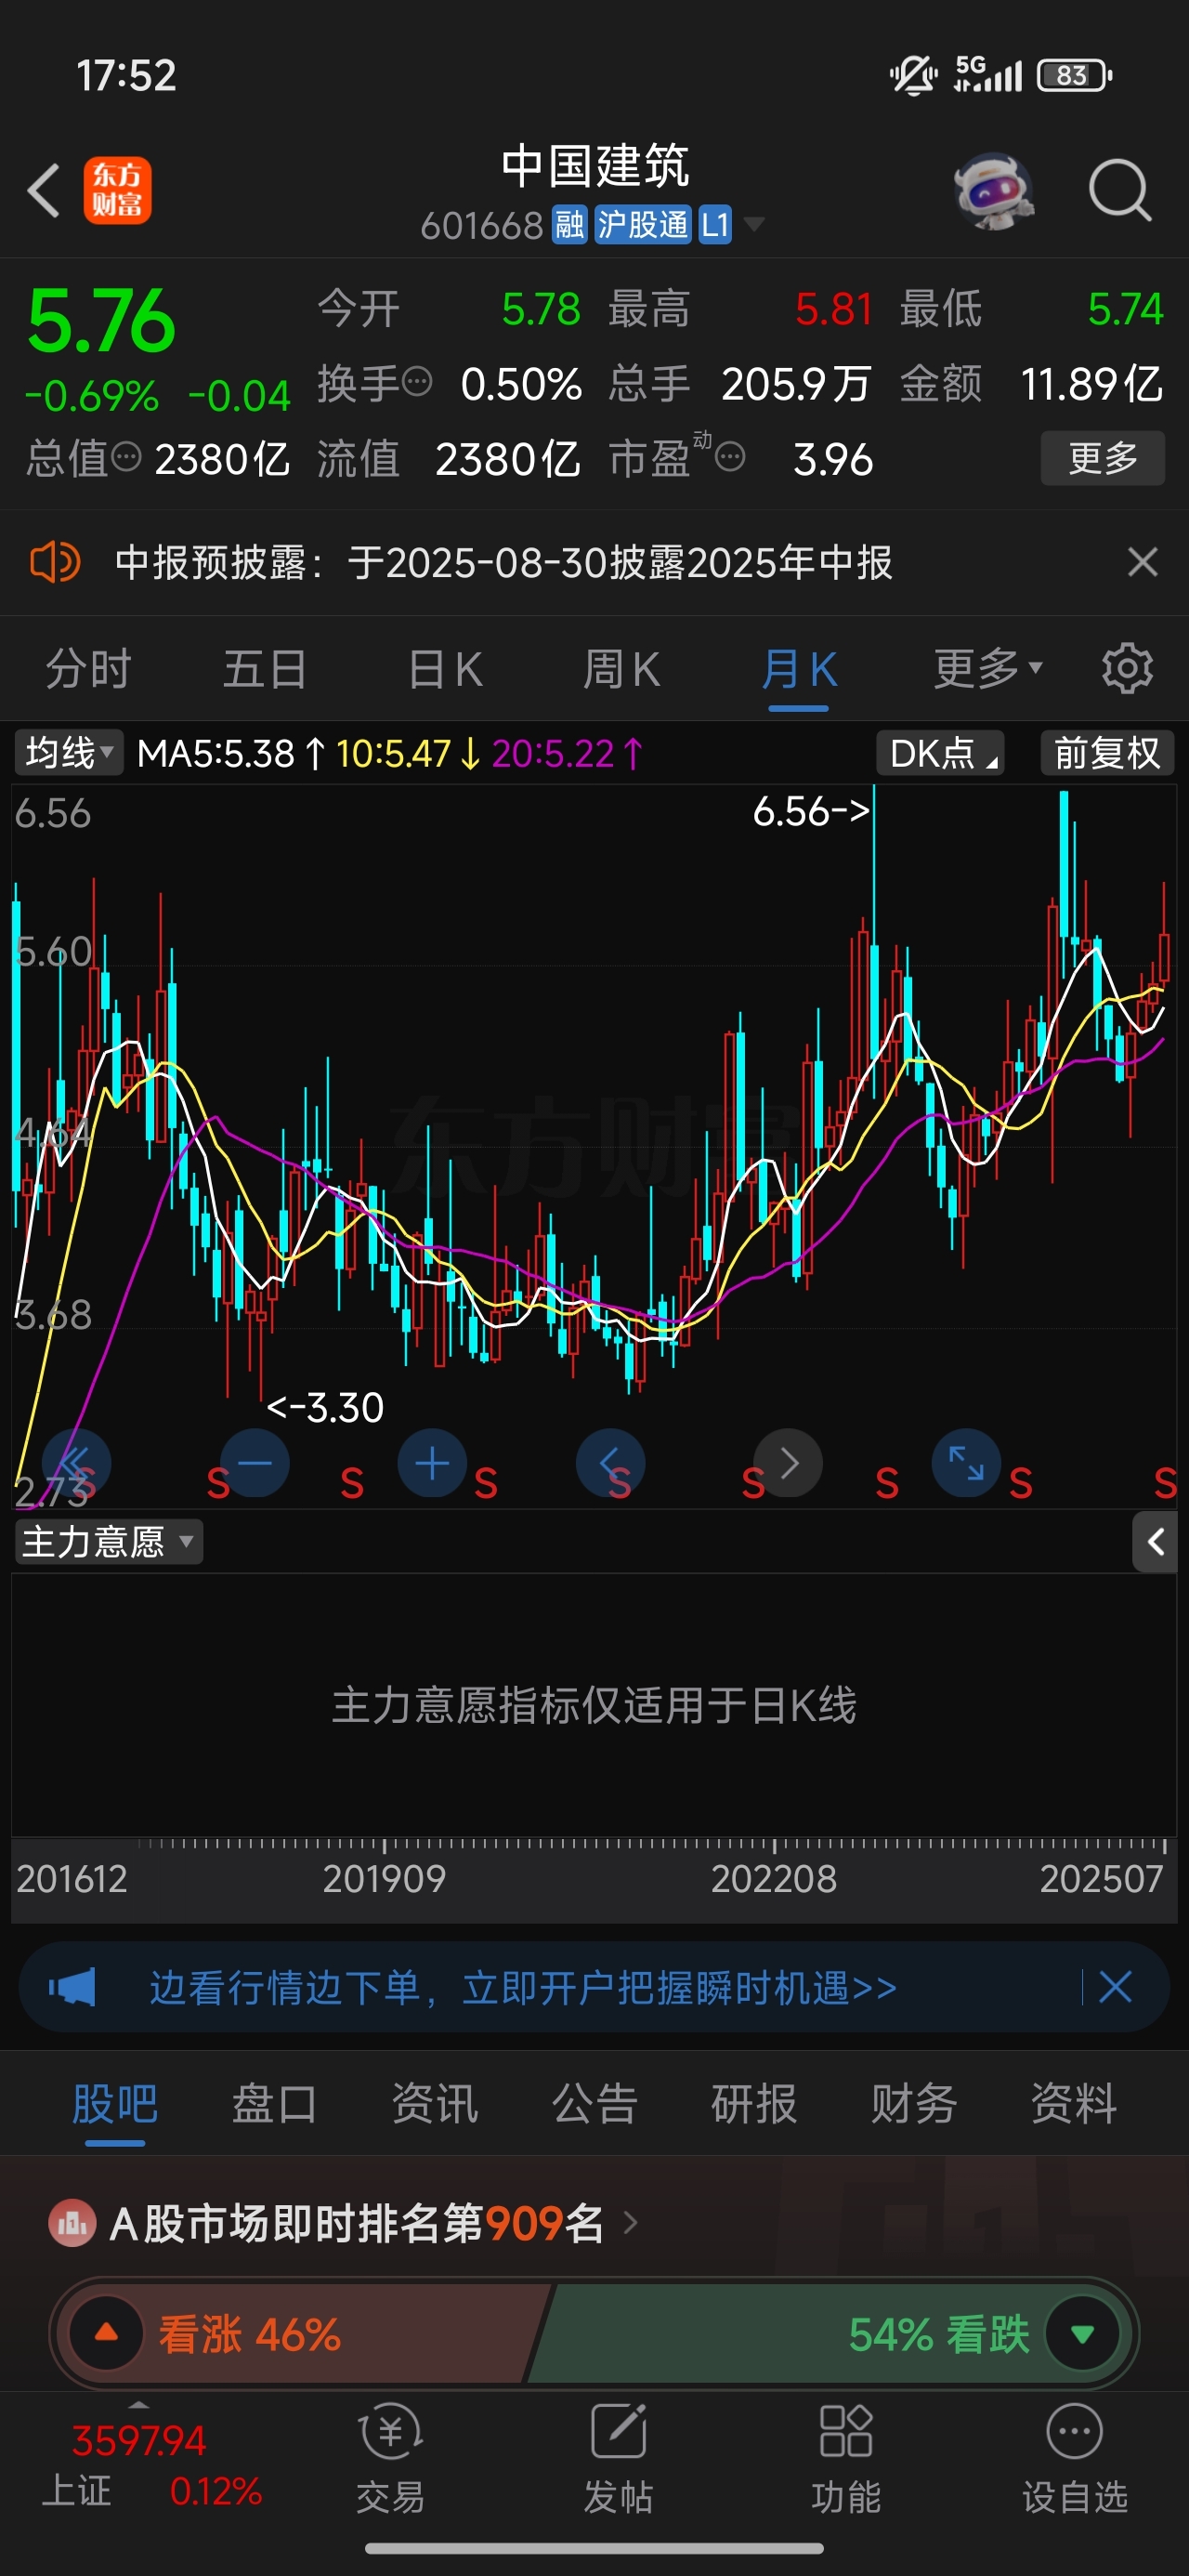
Task: Open the 盘口 tab
Action: [x=274, y=2103]
